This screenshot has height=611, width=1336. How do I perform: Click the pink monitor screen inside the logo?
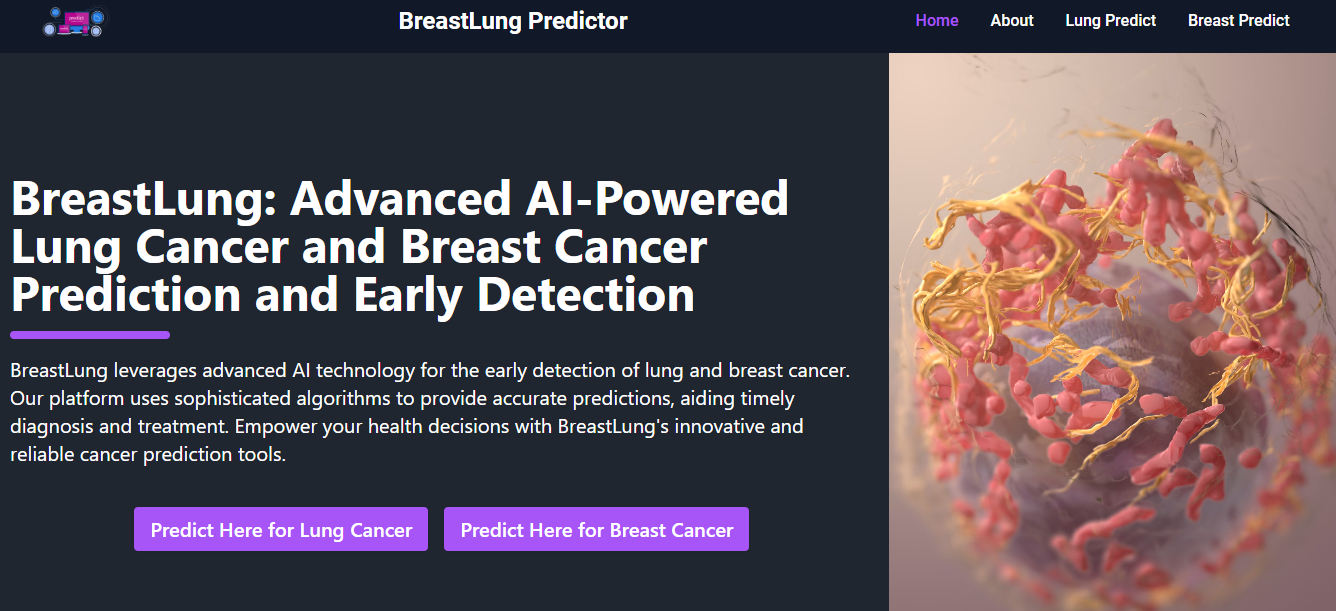pos(77,18)
